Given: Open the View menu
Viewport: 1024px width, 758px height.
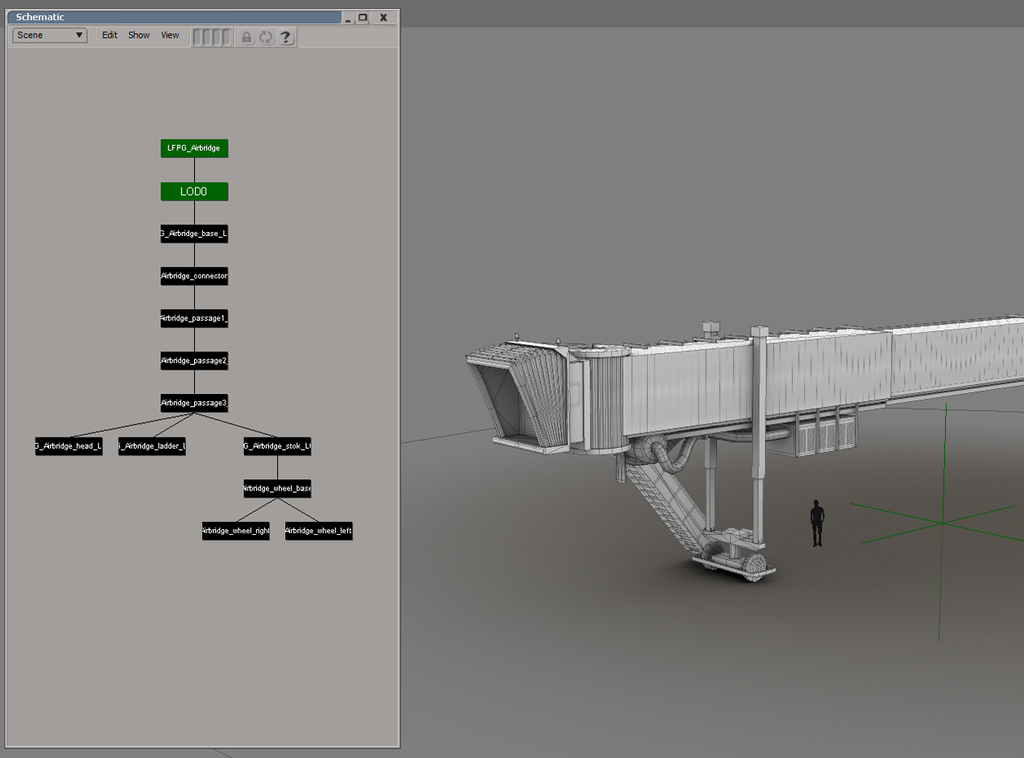Looking at the screenshot, I should tap(169, 35).
